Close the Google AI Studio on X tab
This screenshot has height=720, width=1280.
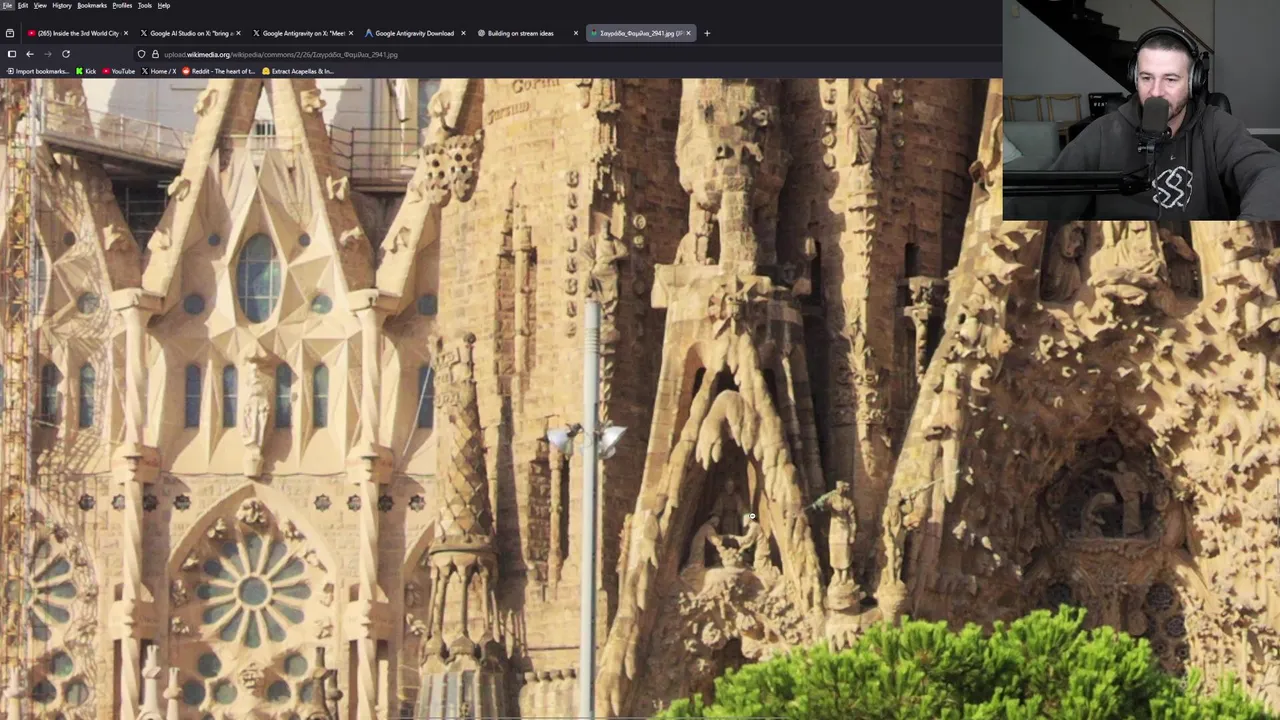(x=238, y=33)
